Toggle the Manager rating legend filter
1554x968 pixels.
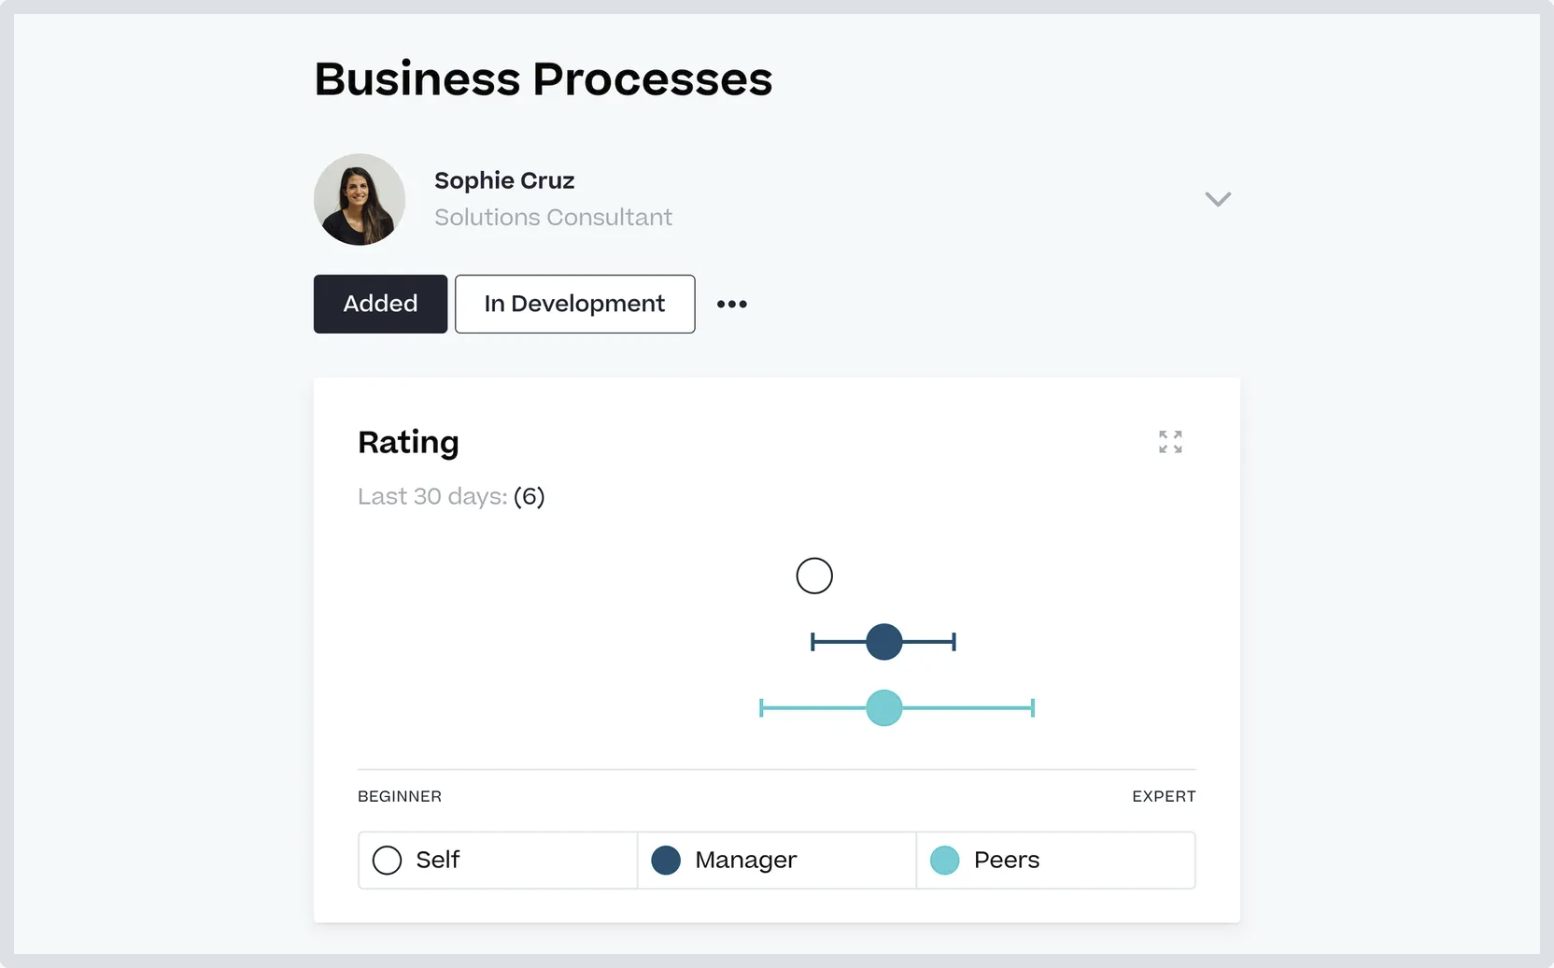[776, 860]
